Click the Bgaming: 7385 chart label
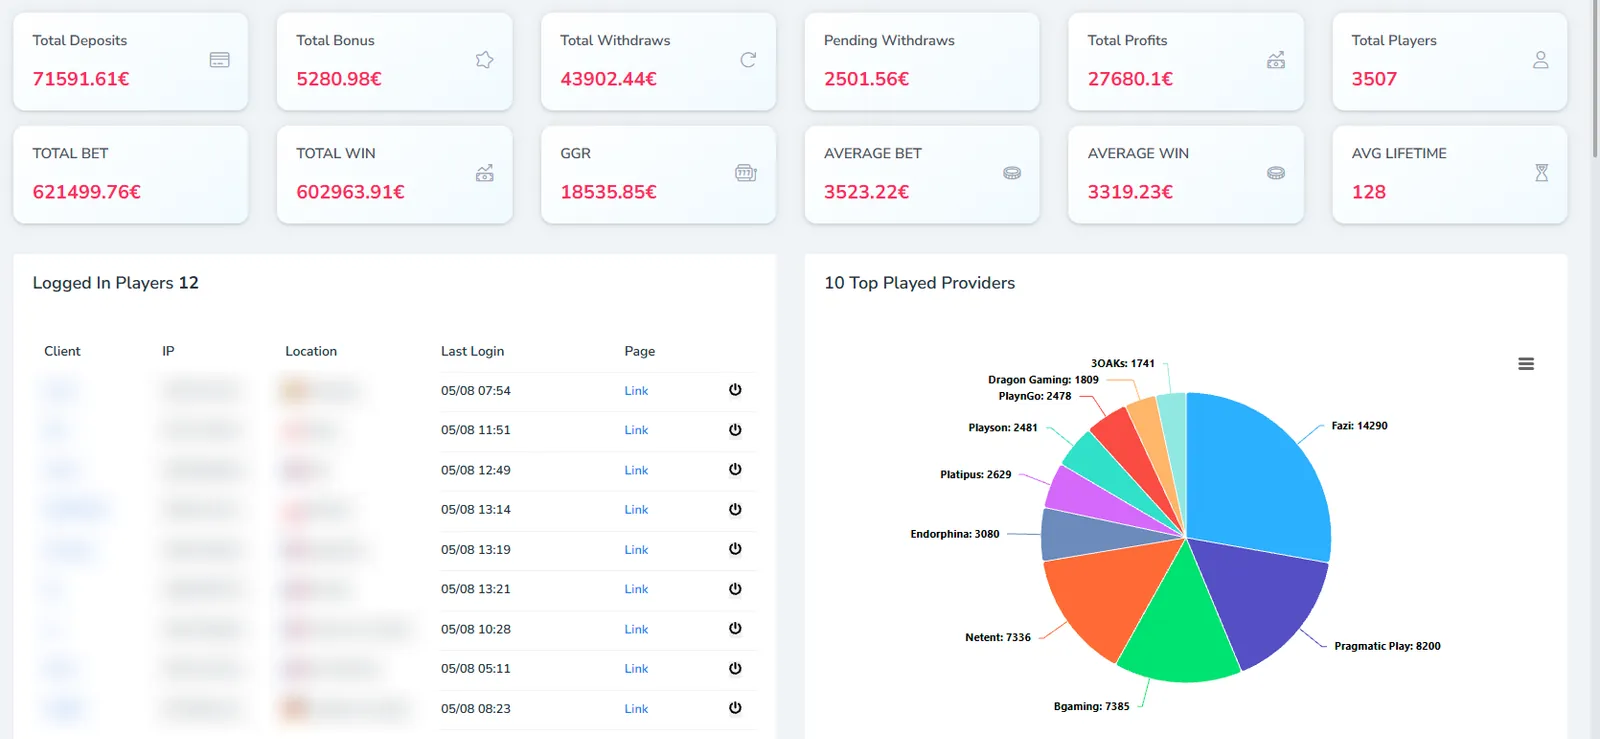Image resolution: width=1600 pixels, height=739 pixels. pos(1091,706)
